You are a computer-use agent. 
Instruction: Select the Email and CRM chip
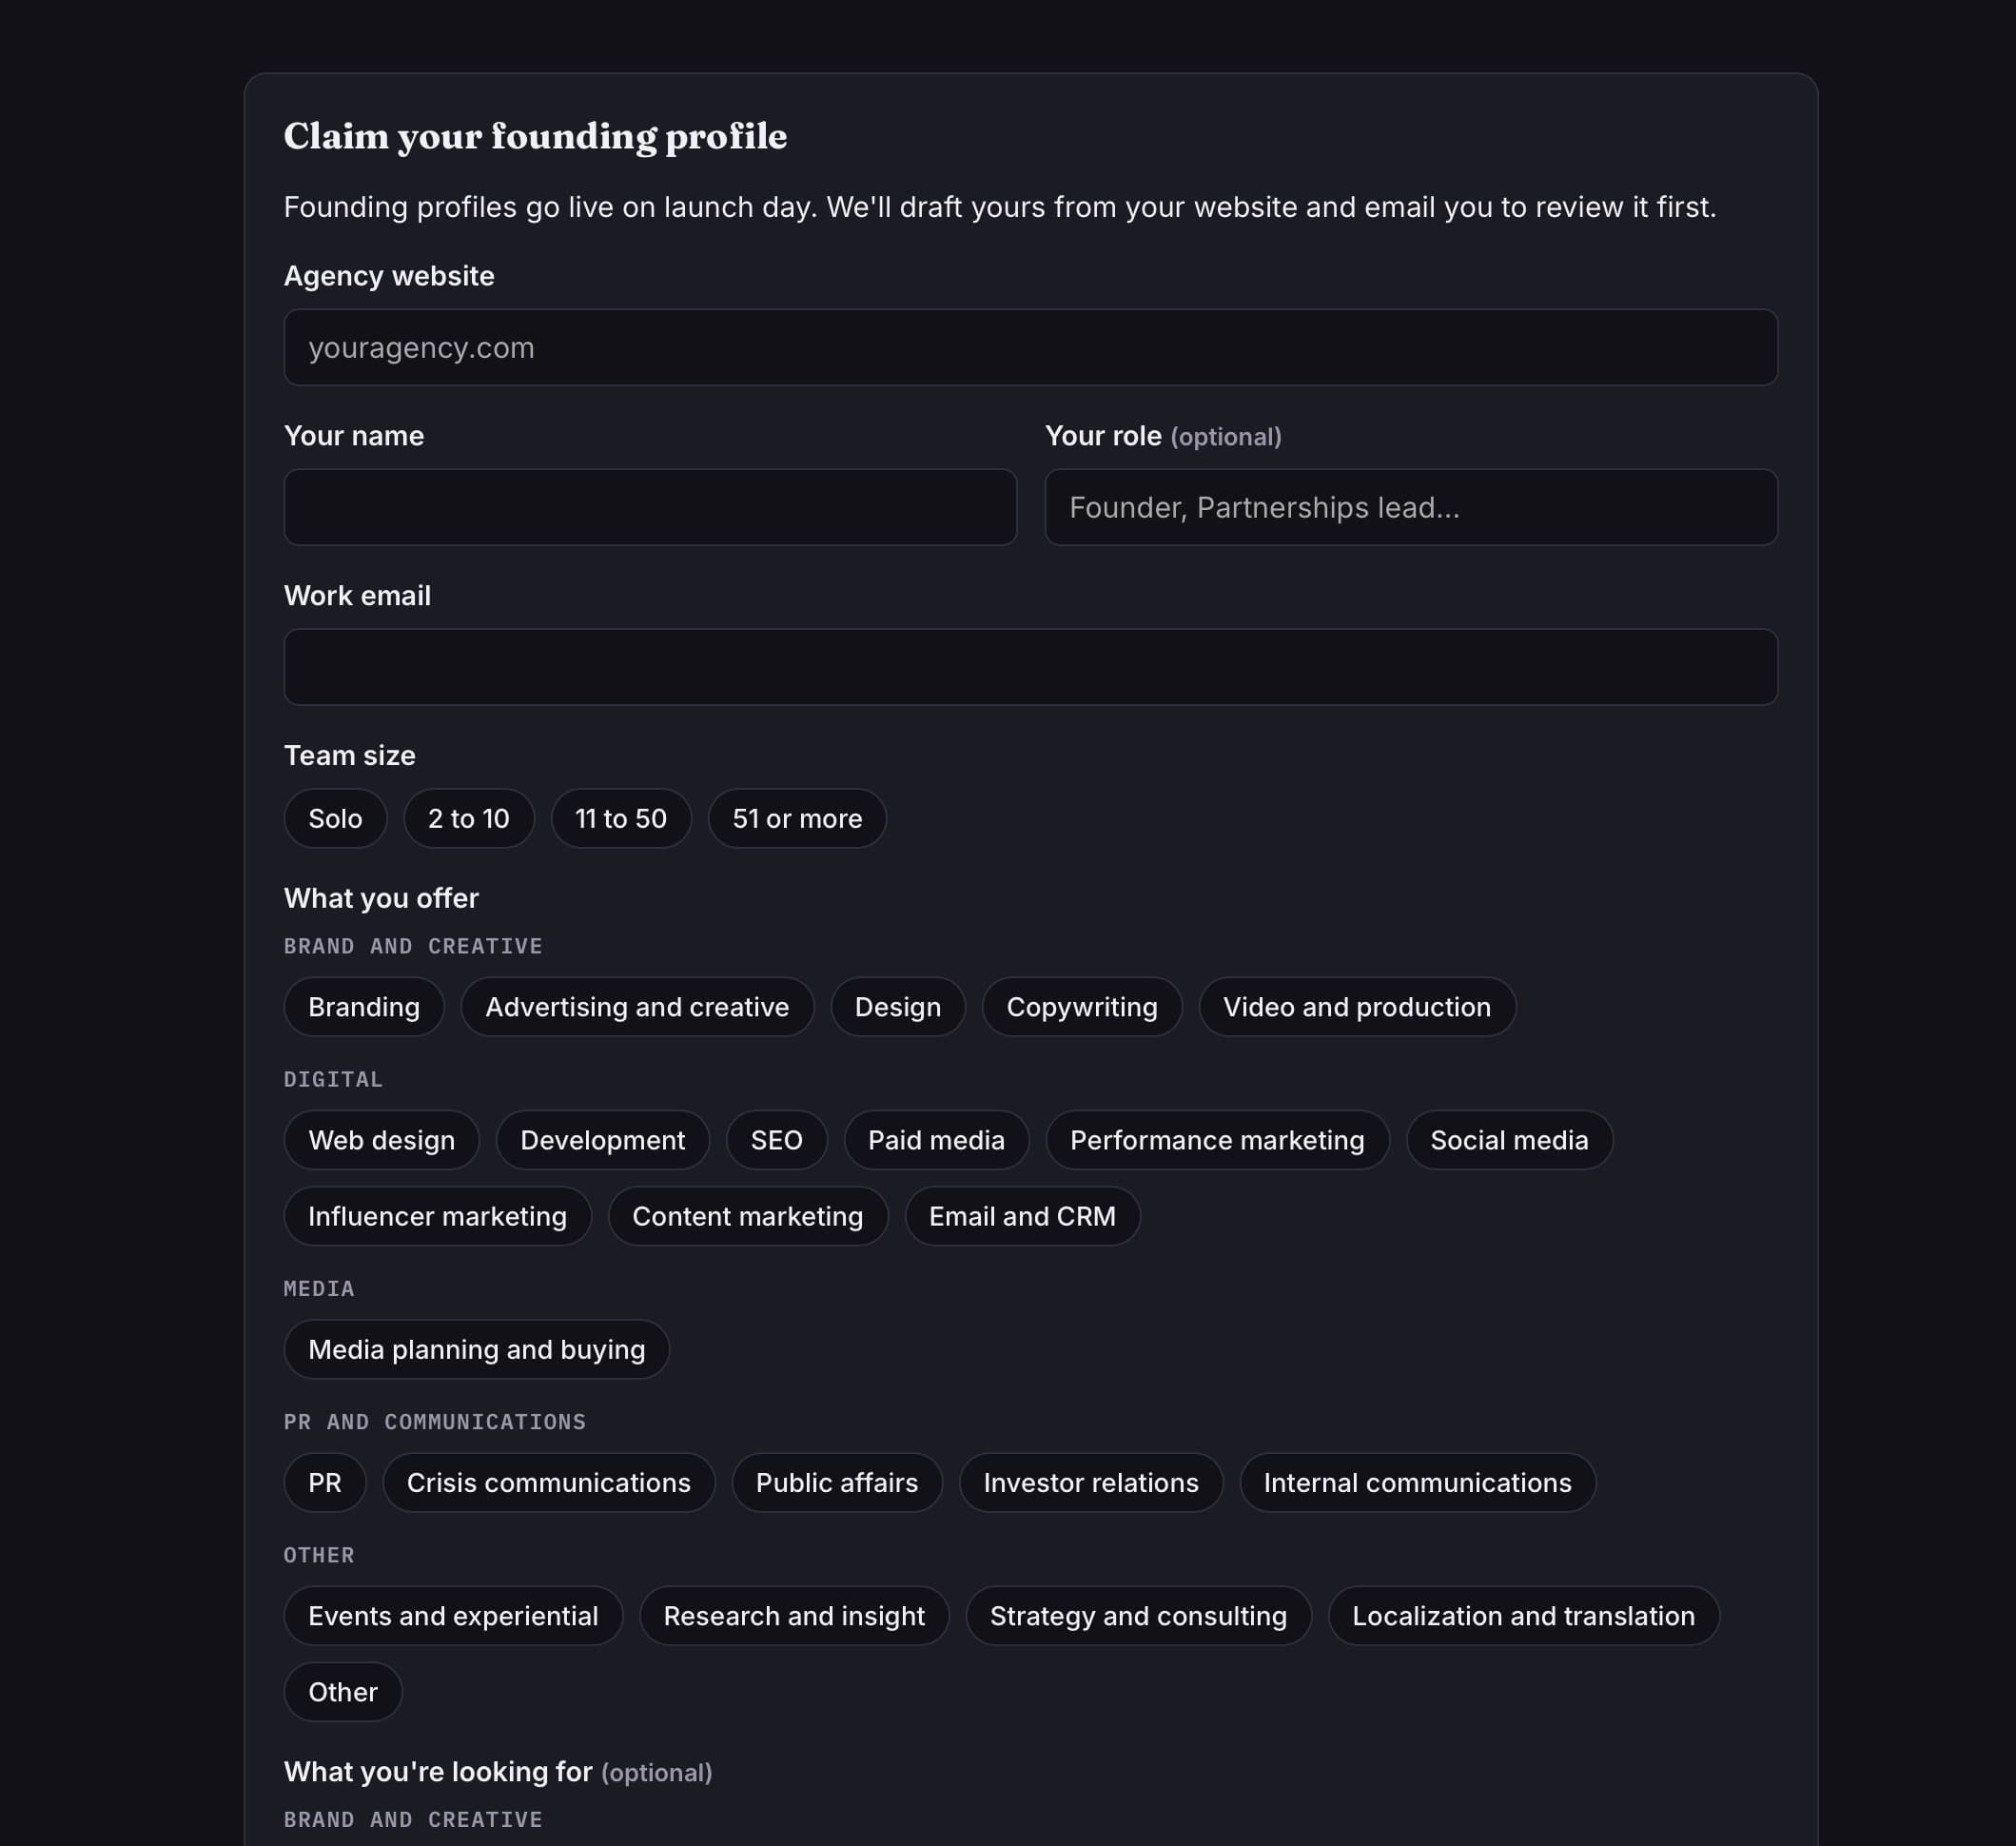click(1022, 1215)
